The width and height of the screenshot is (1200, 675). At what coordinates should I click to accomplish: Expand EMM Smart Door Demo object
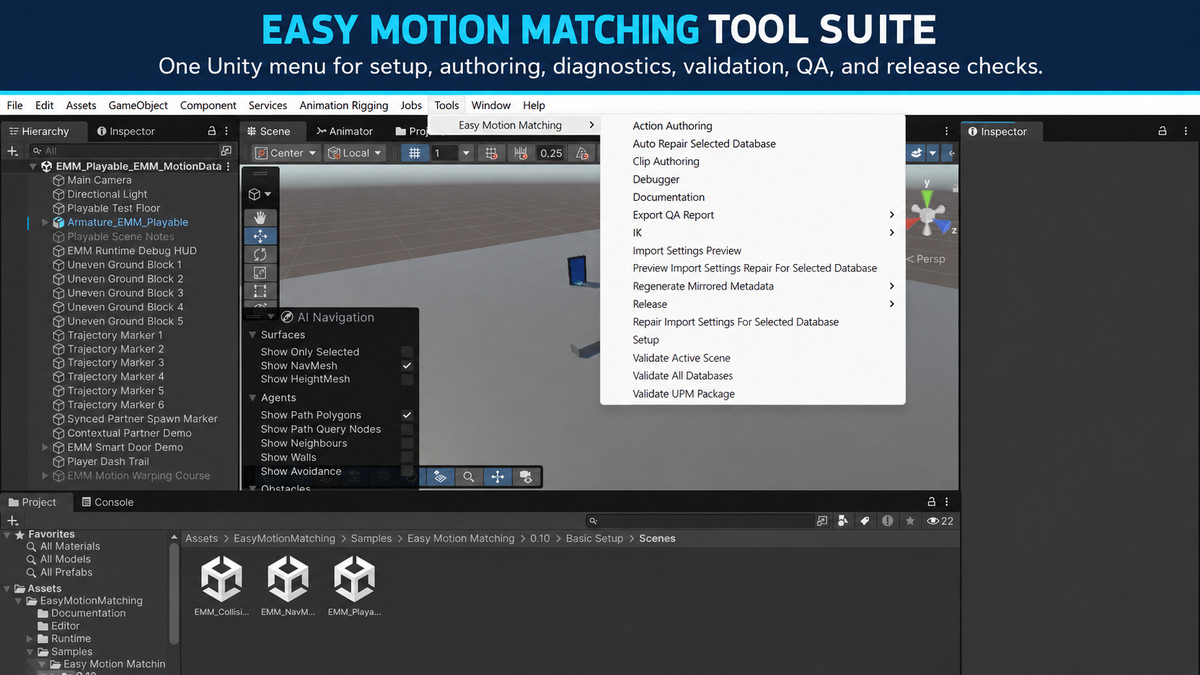tap(45, 448)
